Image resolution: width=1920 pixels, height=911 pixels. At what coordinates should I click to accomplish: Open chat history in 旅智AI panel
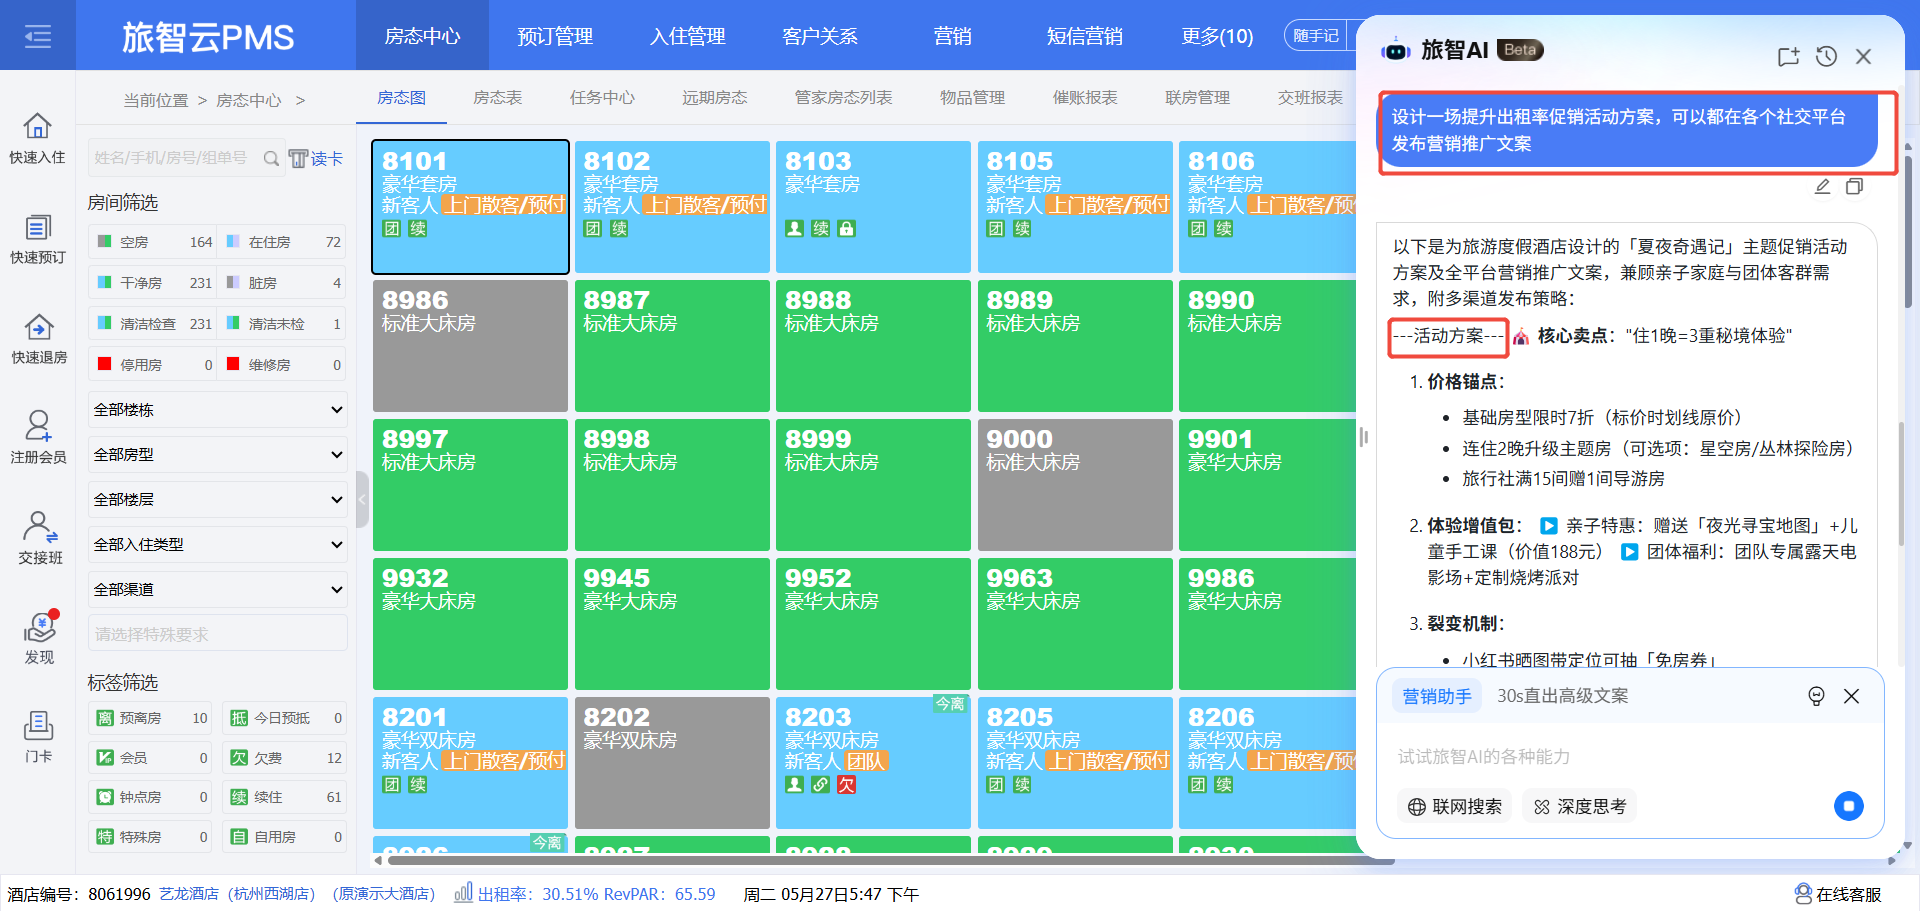[x=1826, y=57]
